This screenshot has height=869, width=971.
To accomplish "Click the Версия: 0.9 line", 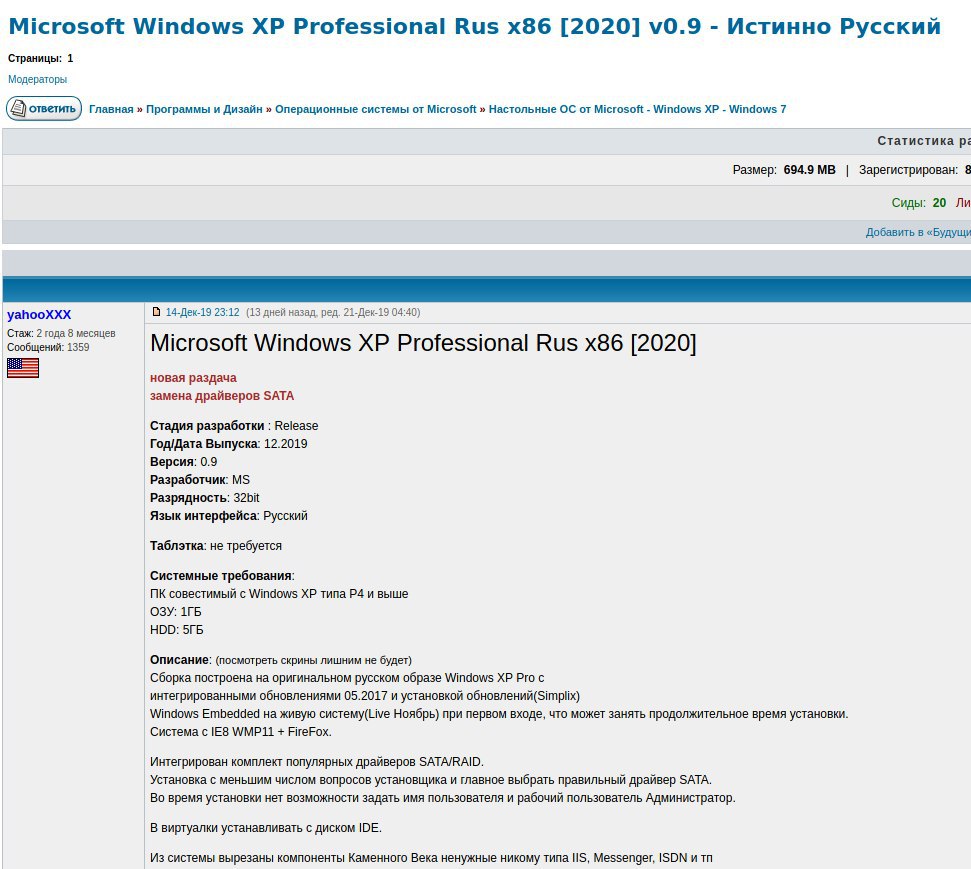I will tap(183, 461).
